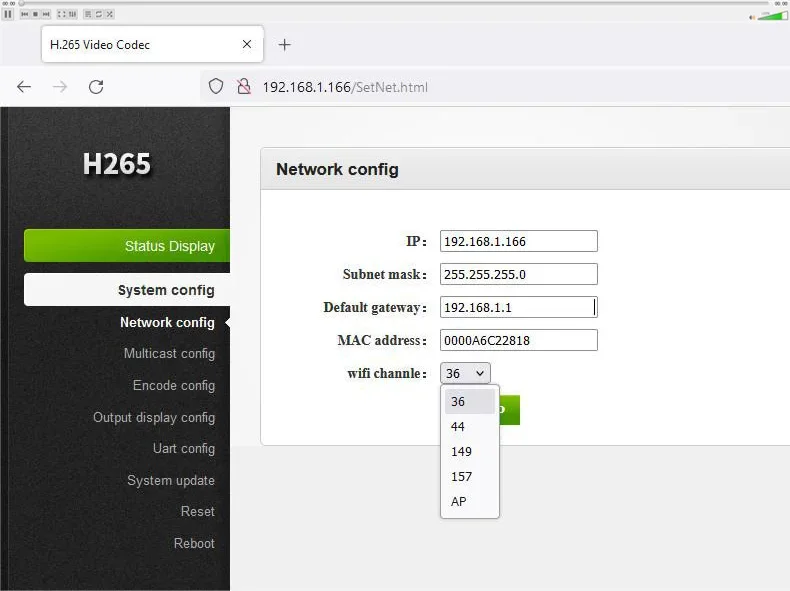Click the pause button in the player
Screen dimensions: 790x591
(8, 14)
